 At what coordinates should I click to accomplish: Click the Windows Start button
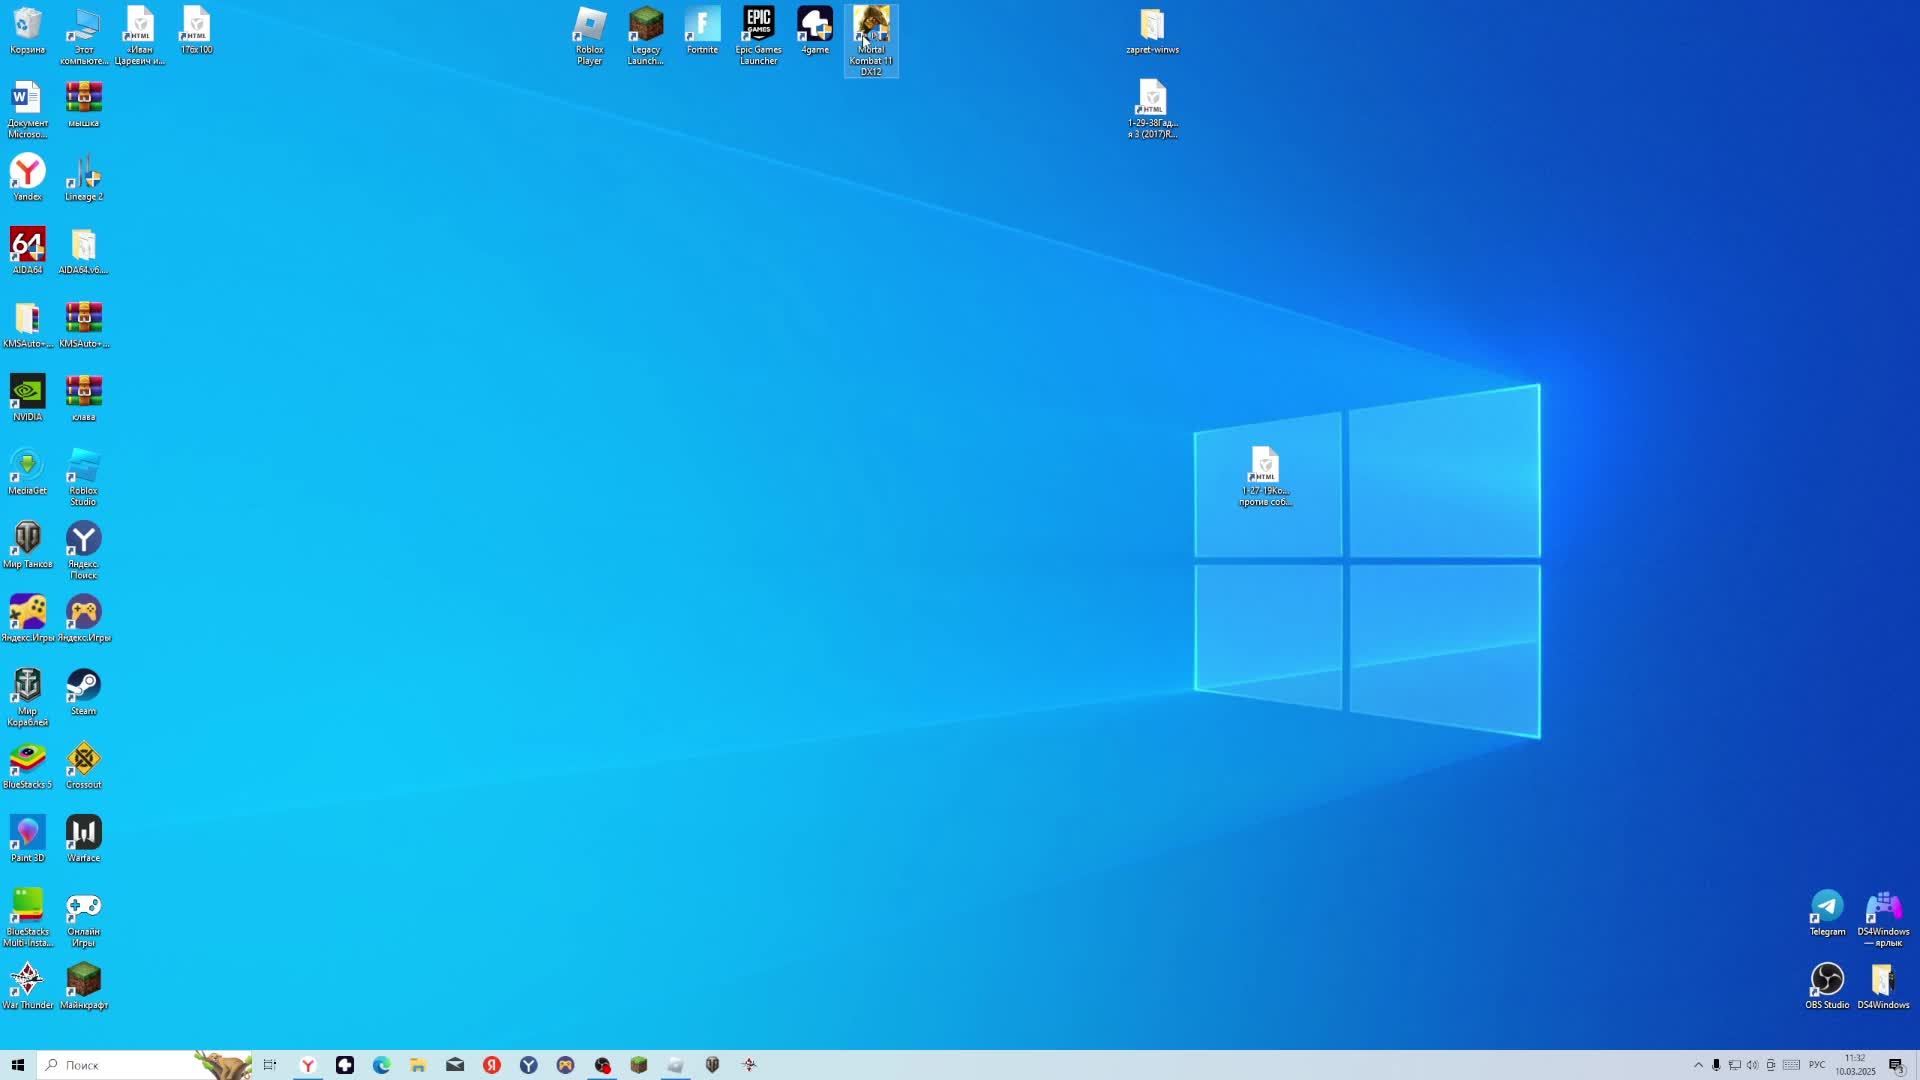click(x=17, y=1065)
